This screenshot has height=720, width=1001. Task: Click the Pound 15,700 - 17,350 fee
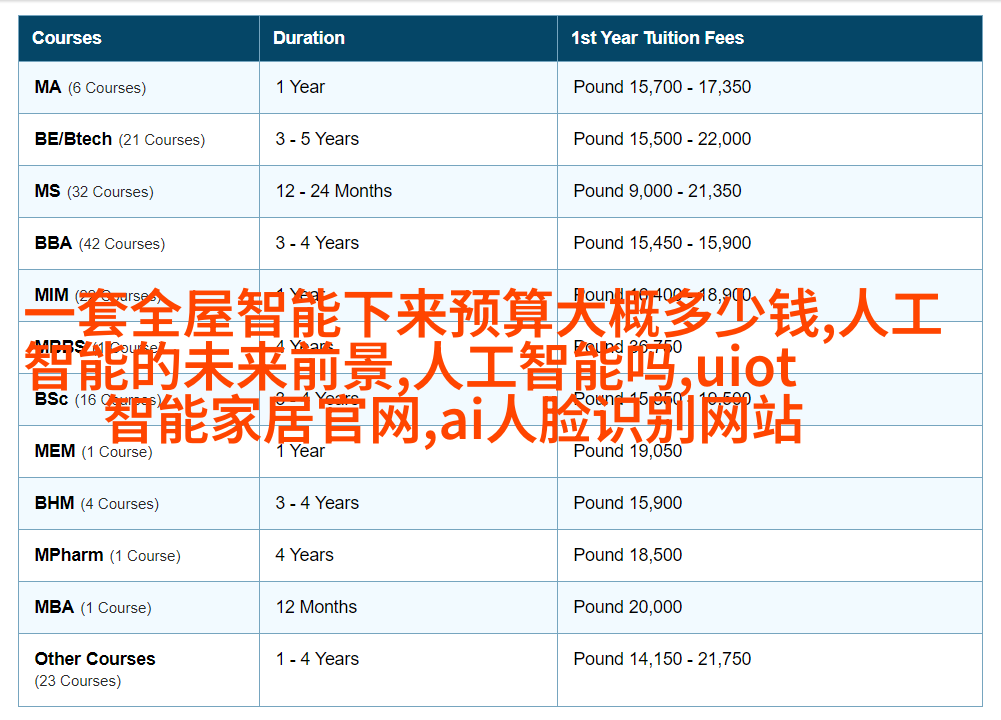(662, 87)
